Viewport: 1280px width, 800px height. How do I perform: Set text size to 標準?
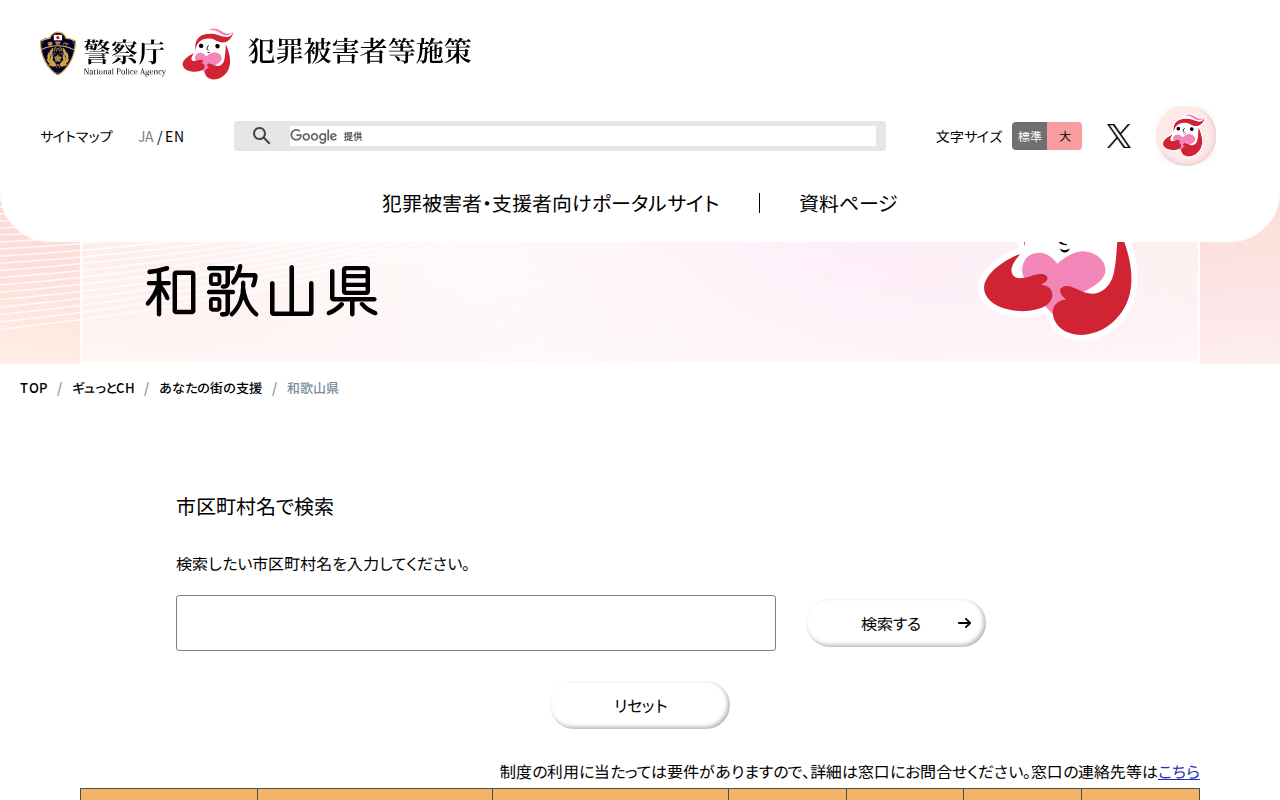click(x=1030, y=136)
